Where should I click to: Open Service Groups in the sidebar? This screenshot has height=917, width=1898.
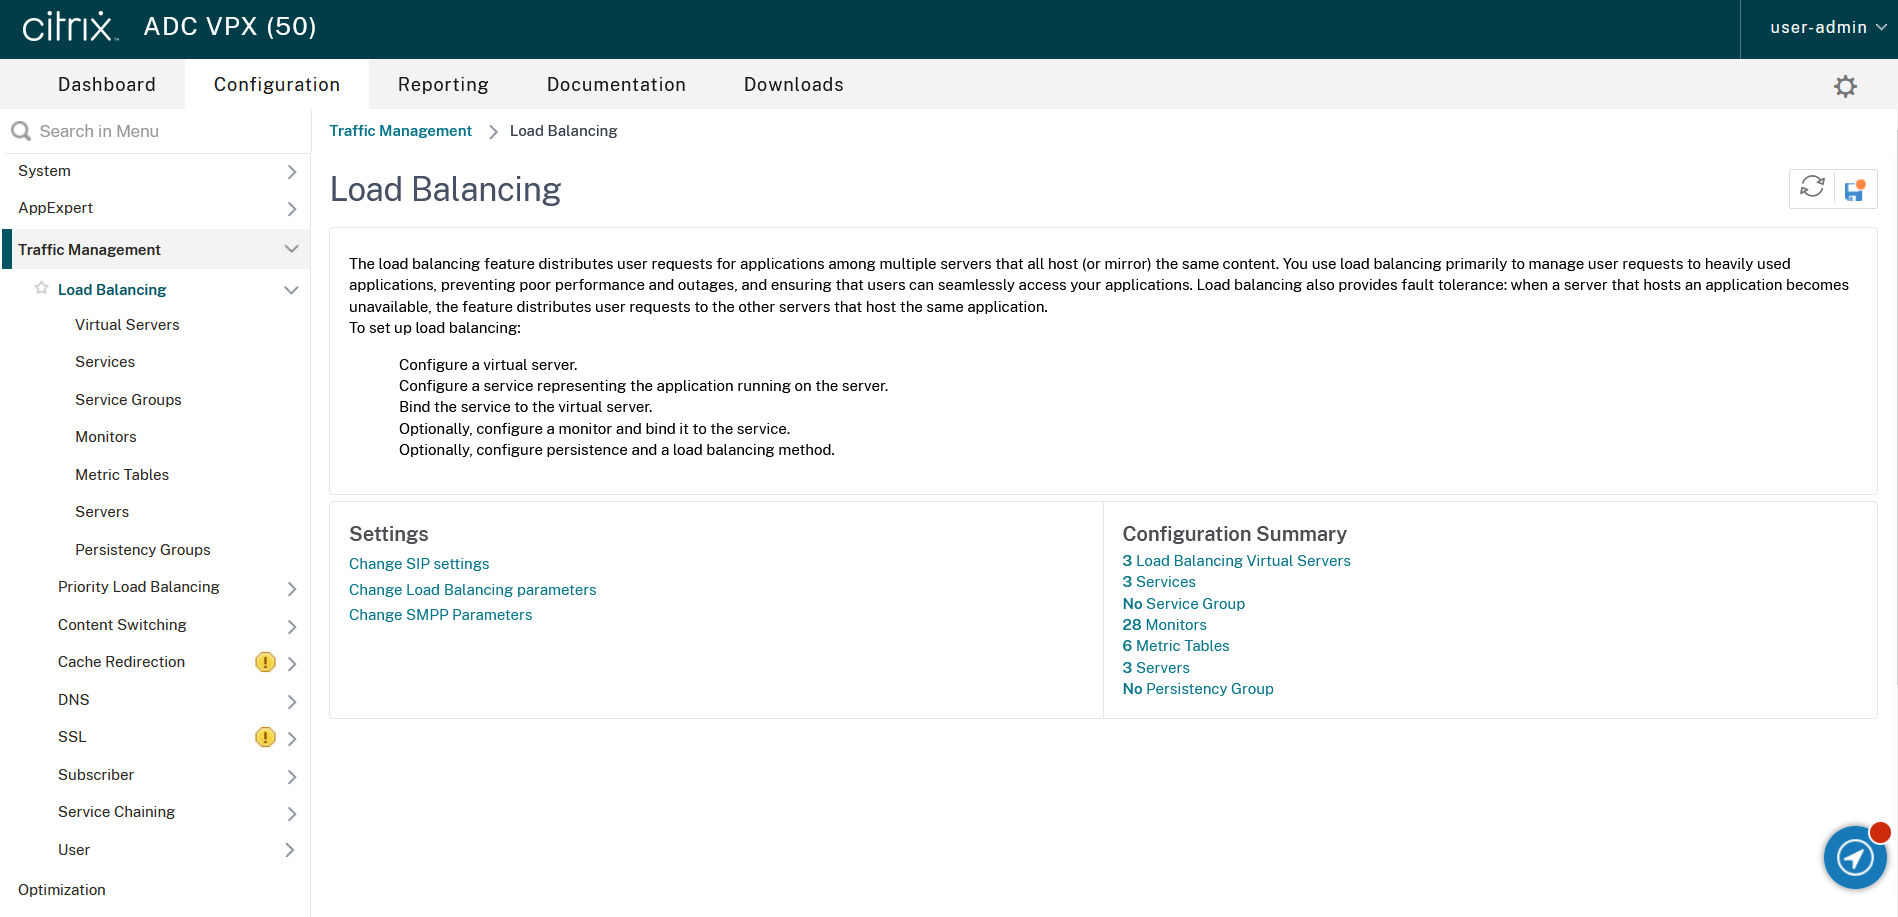pos(128,400)
